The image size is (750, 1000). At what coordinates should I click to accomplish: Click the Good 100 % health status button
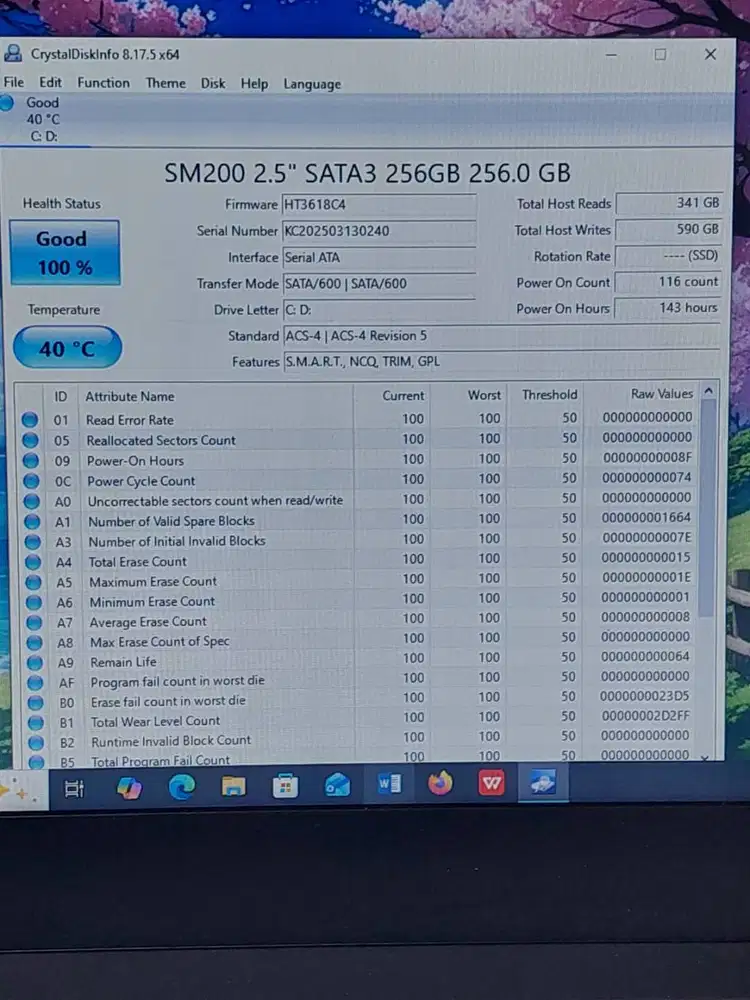pyautogui.click(x=64, y=253)
